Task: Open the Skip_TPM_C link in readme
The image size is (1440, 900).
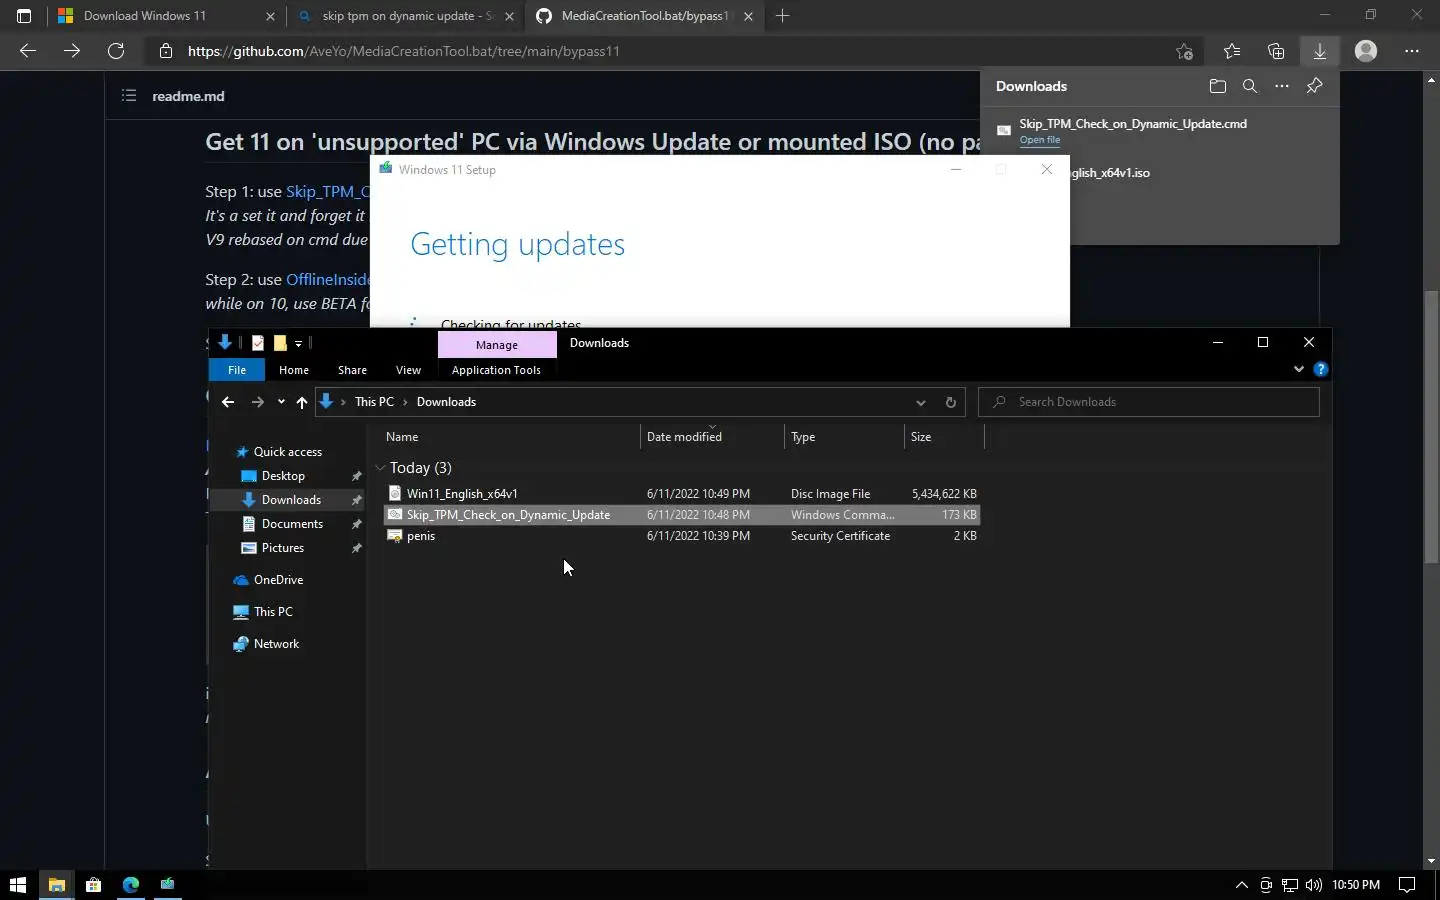Action: [328, 191]
